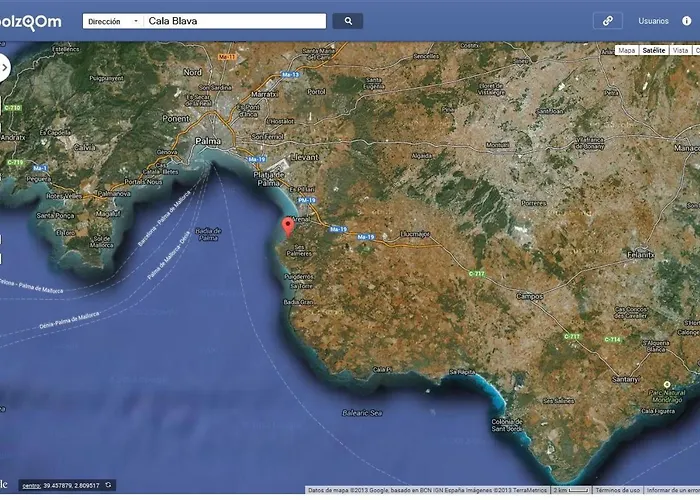Image resolution: width=700 pixels, height=500 pixels.
Task: Click the Felanitx town label
Action: [x=641, y=254]
